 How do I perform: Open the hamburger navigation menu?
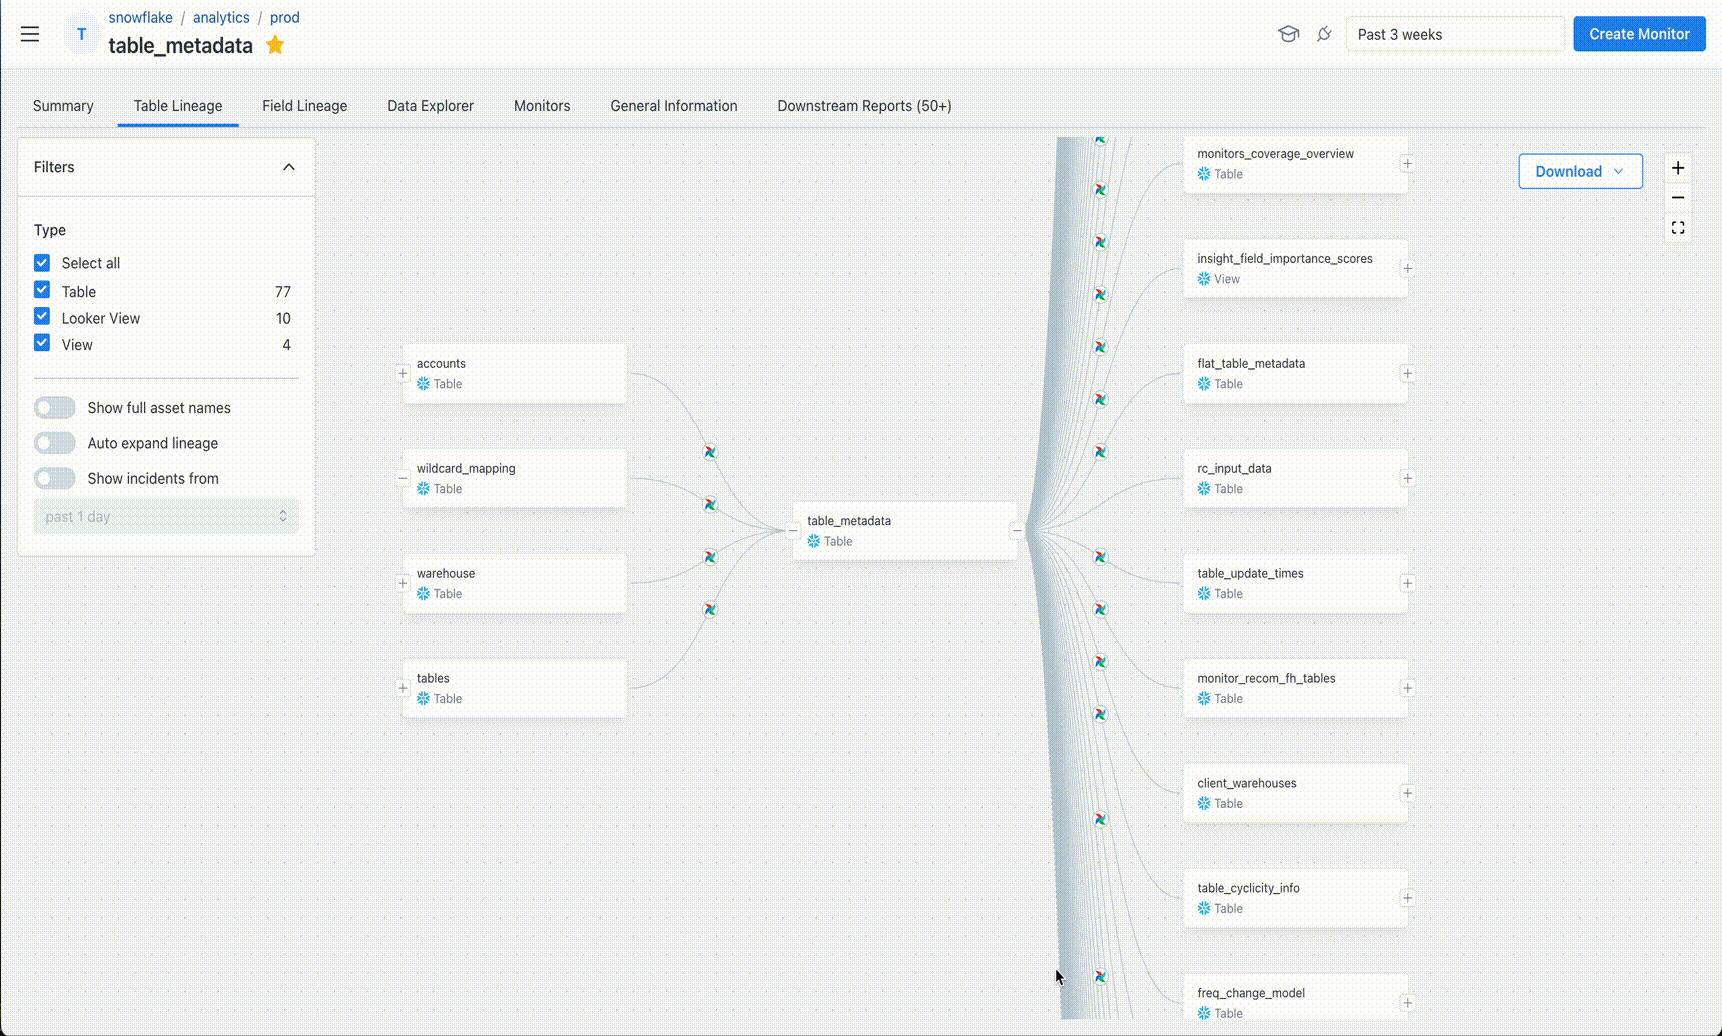click(x=30, y=34)
